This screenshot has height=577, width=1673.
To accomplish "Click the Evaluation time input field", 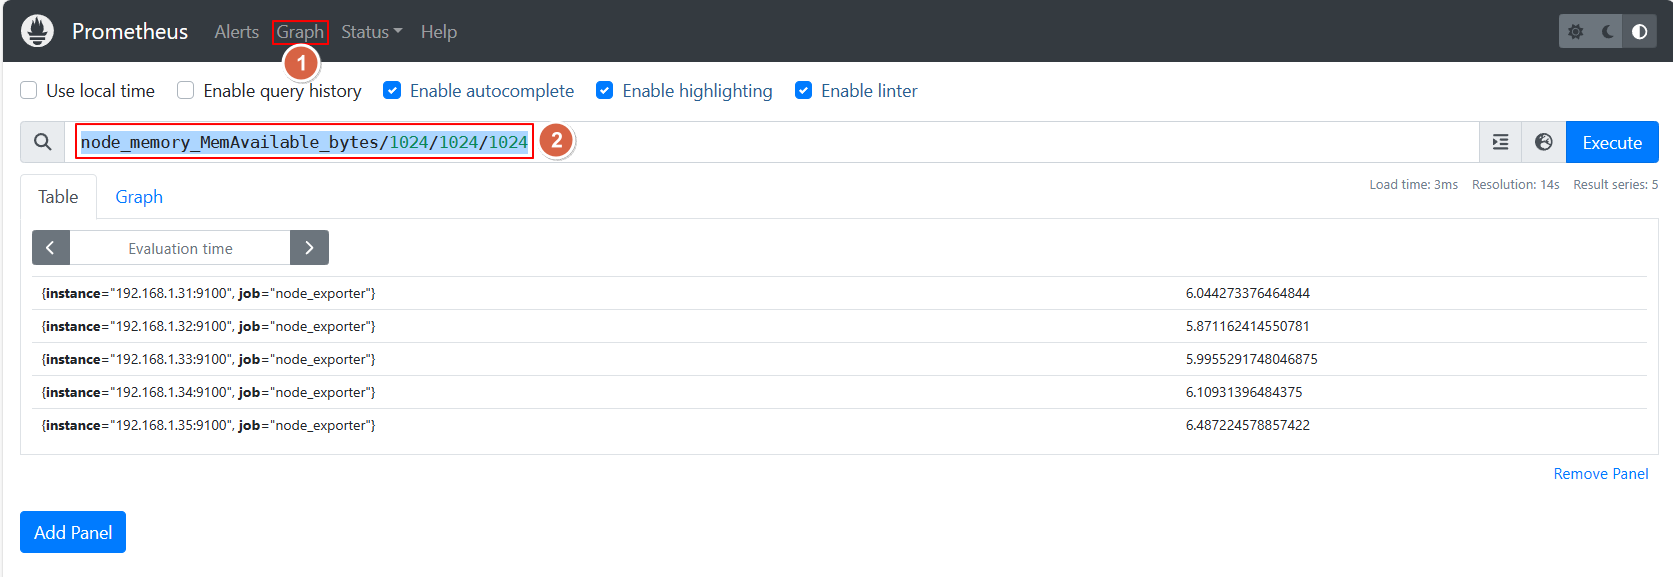I will 180,248.
